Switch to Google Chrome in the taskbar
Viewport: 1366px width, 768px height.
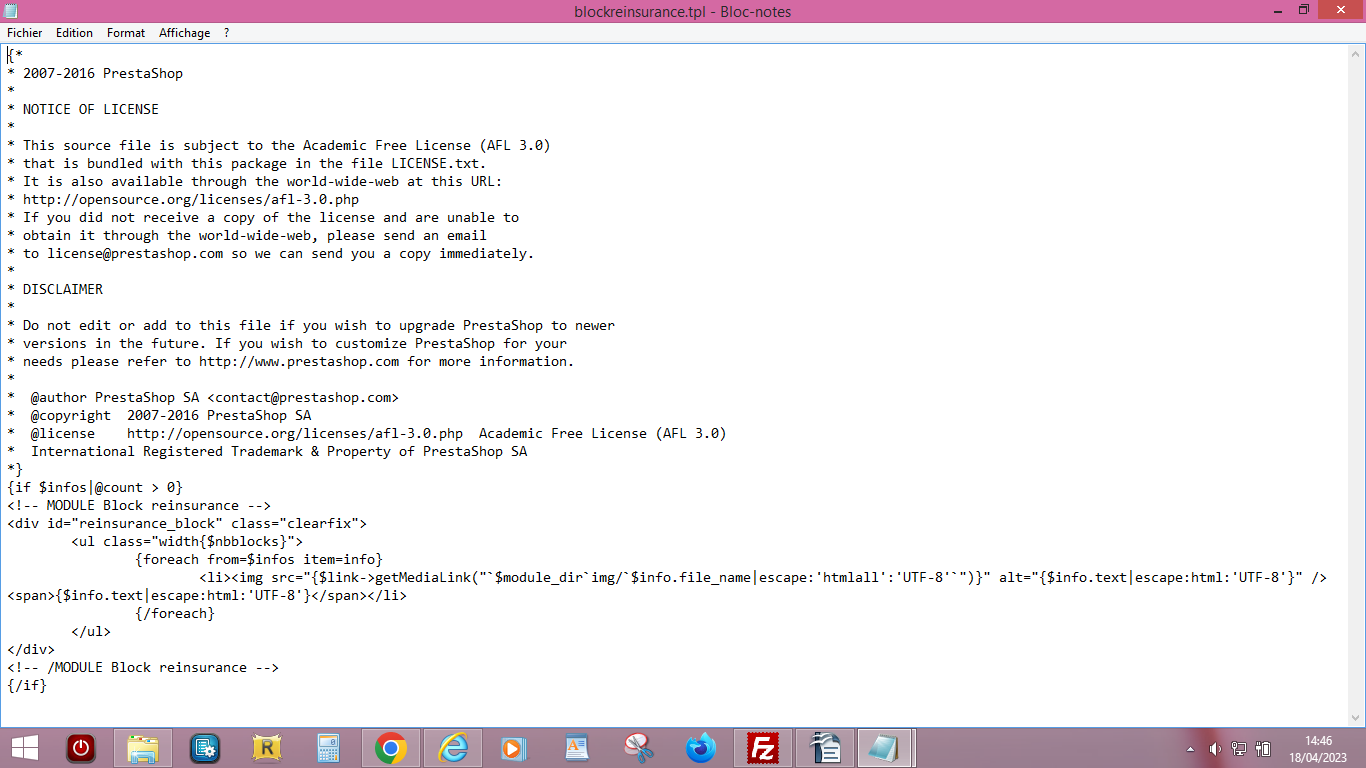click(x=390, y=748)
